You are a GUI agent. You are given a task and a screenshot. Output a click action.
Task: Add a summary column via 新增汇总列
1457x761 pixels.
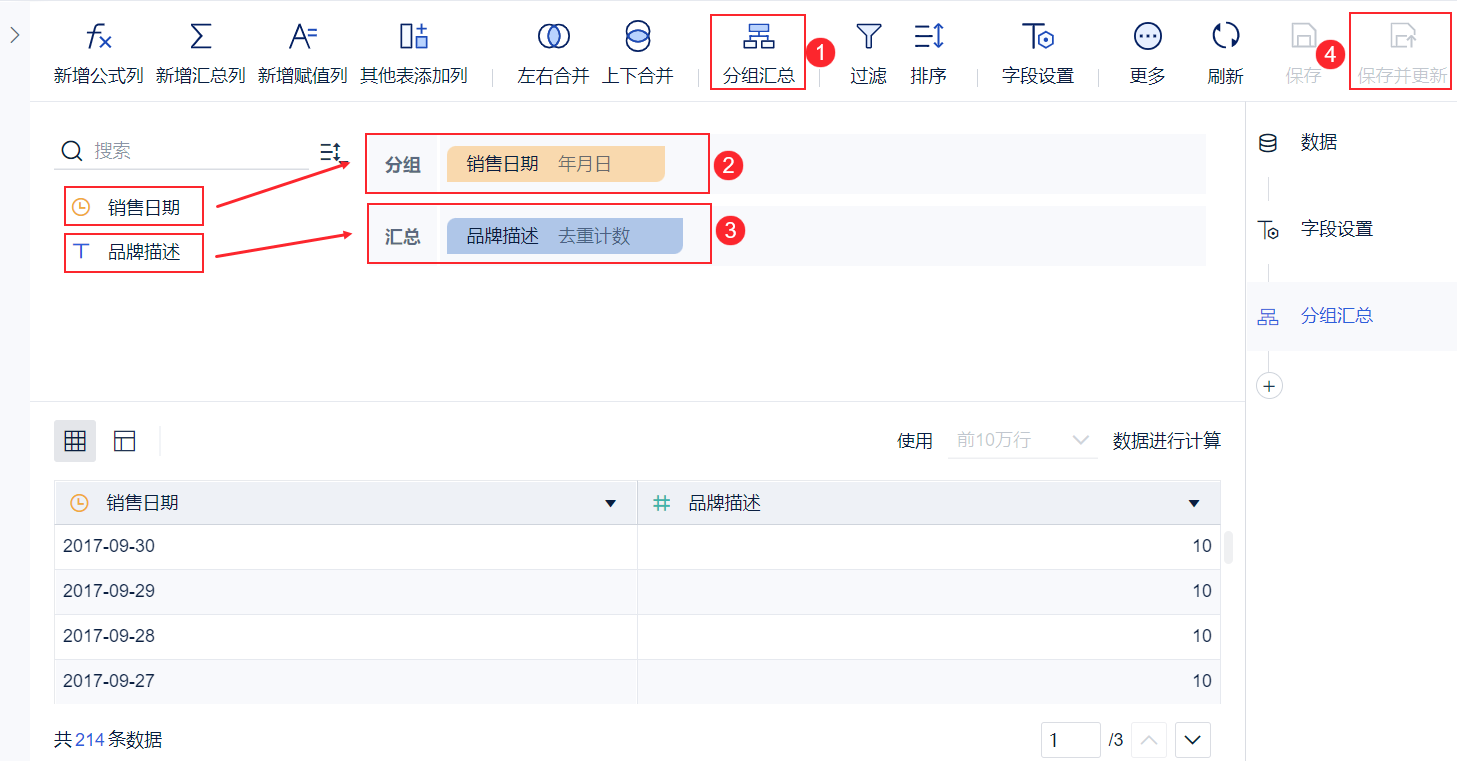(200, 53)
